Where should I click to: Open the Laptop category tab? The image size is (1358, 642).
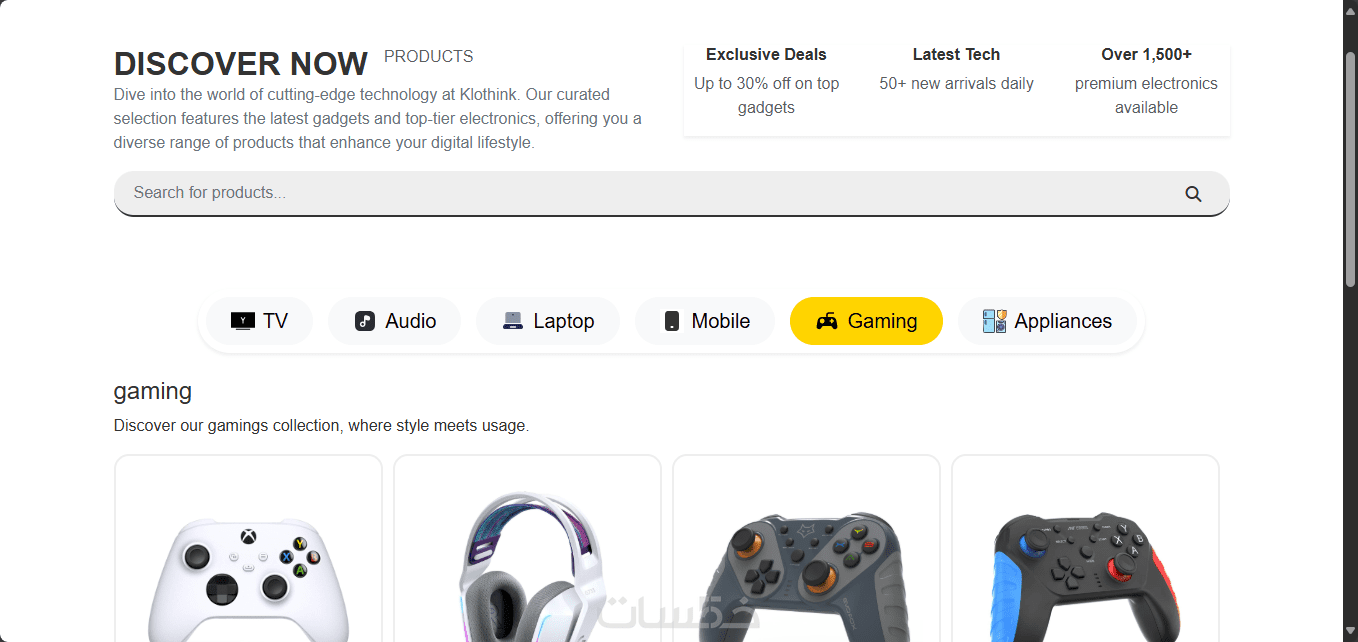click(x=548, y=321)
